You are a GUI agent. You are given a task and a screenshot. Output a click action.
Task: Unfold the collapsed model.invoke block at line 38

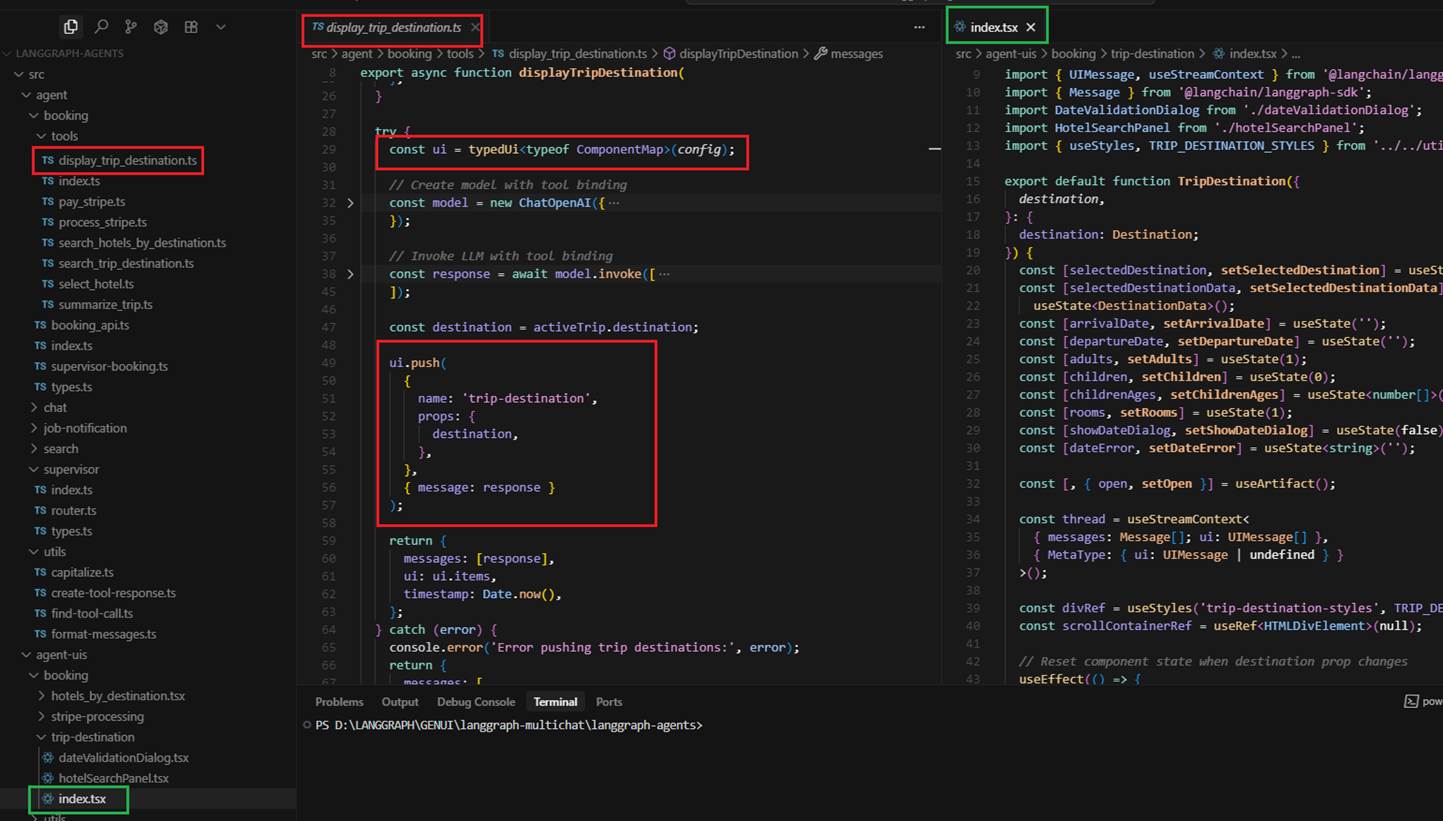[349, 274]
